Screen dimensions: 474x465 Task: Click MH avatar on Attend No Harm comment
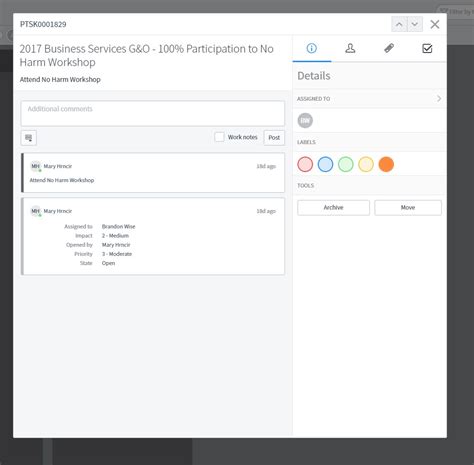pyautogui.click(x=36, y=166)
